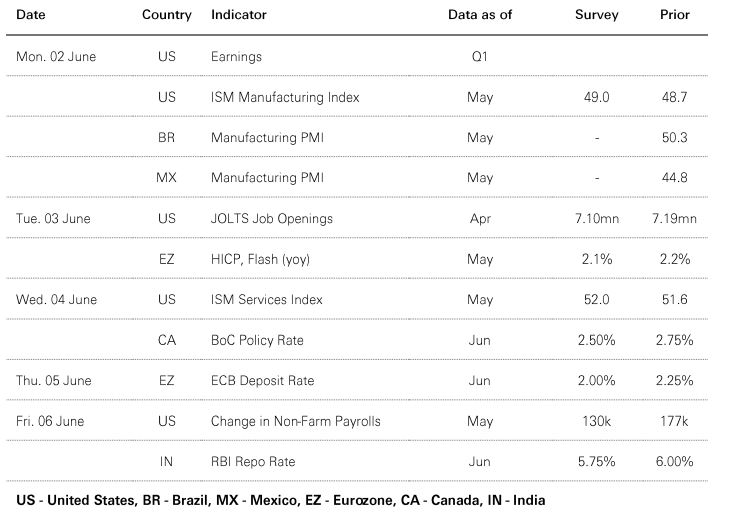Click the Date column header

click(x=30, y=15)
